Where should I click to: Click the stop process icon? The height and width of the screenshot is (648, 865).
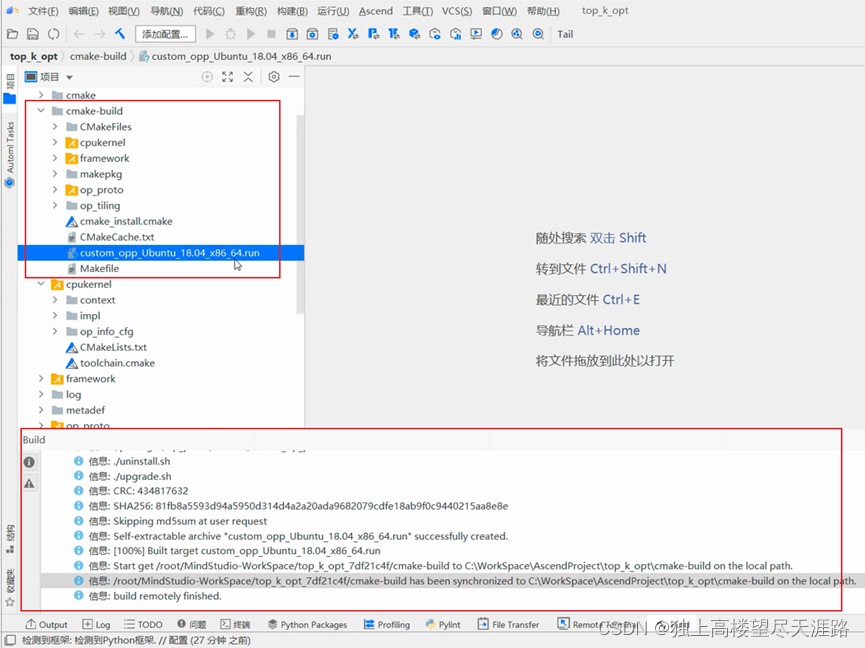click(x=271, y=33)
